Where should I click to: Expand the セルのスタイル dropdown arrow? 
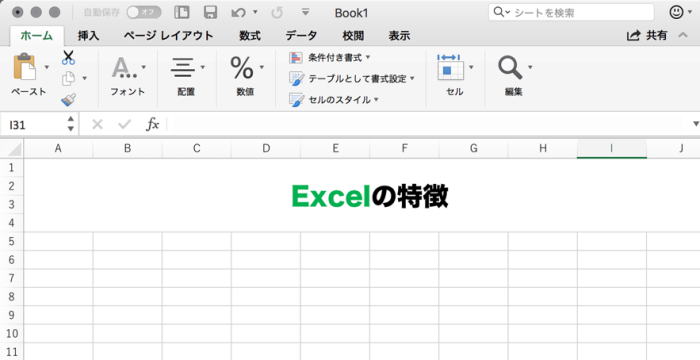[376, 100]
